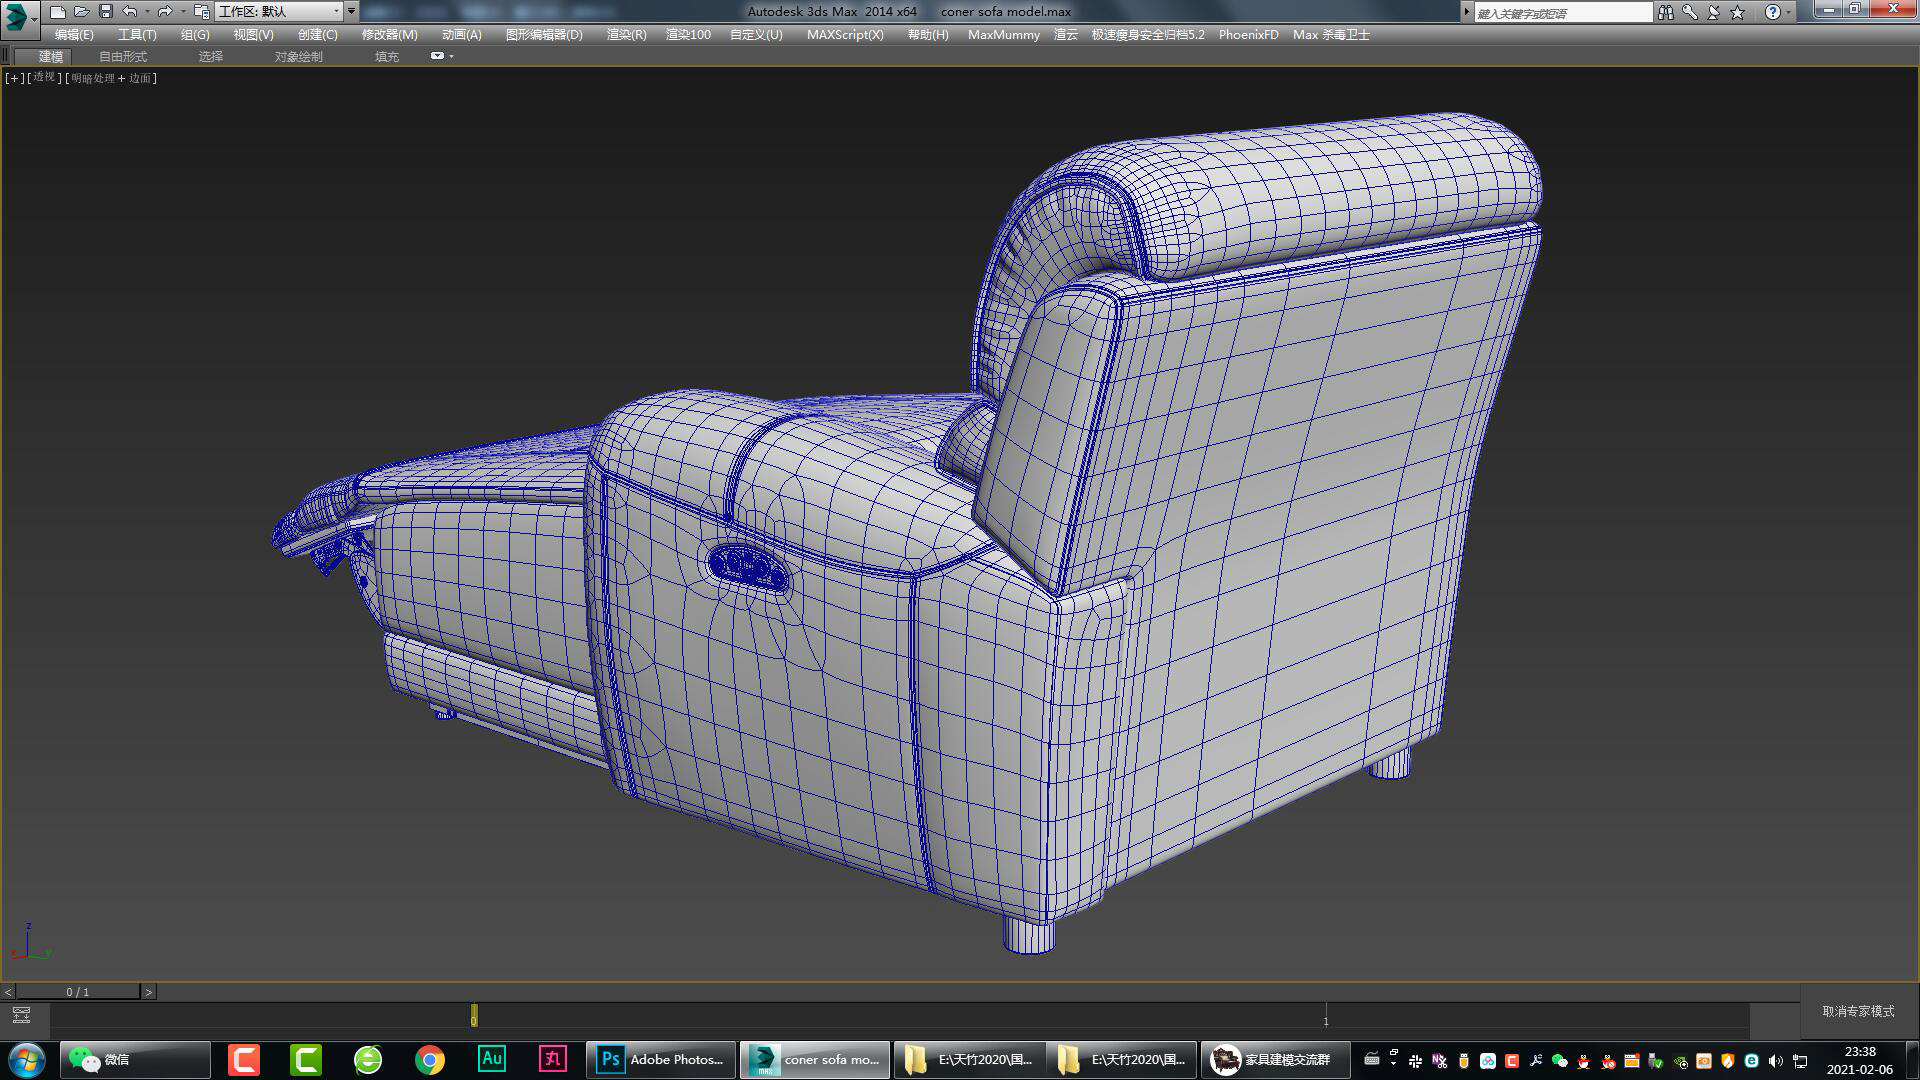Open a file with the Open File icon
The width and height of the screenshot is (1920, 1080).
coord(84,12)
